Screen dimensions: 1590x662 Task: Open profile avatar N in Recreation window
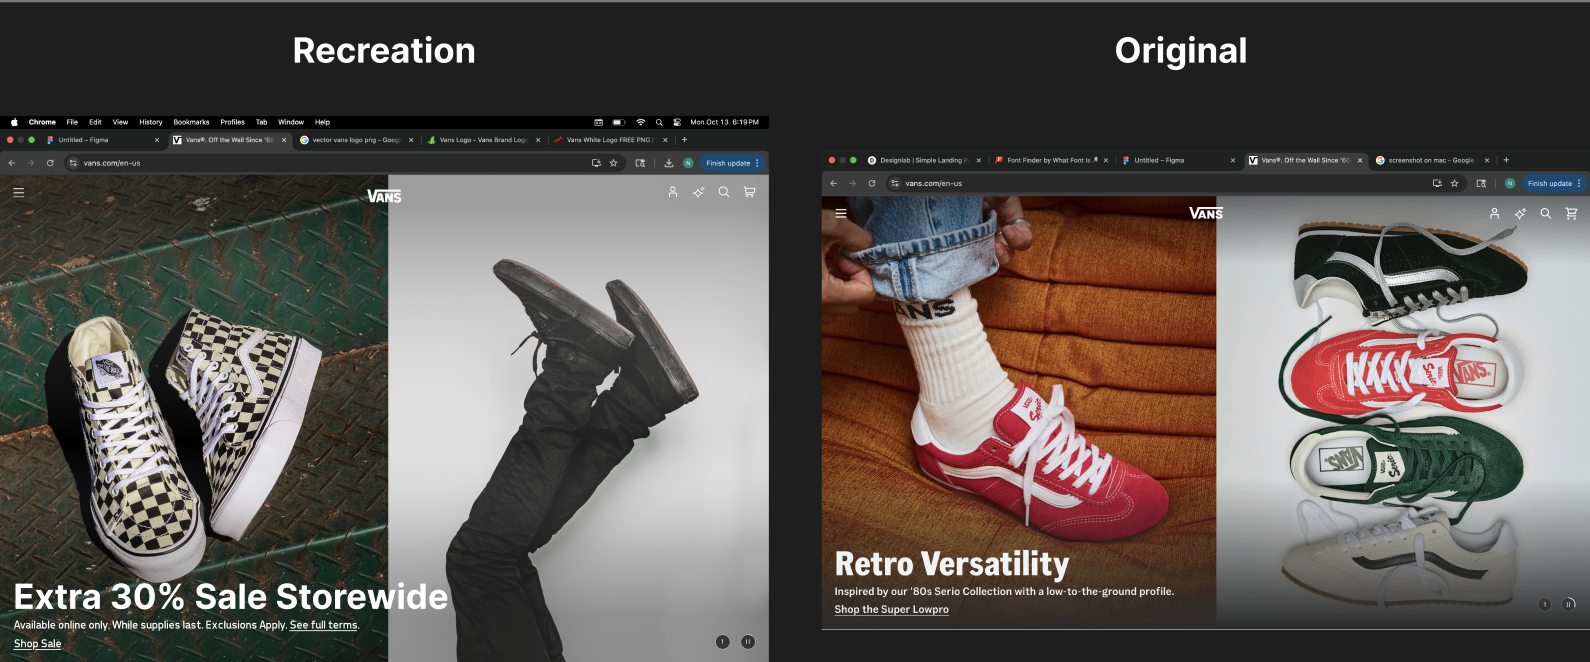[688, 163]
